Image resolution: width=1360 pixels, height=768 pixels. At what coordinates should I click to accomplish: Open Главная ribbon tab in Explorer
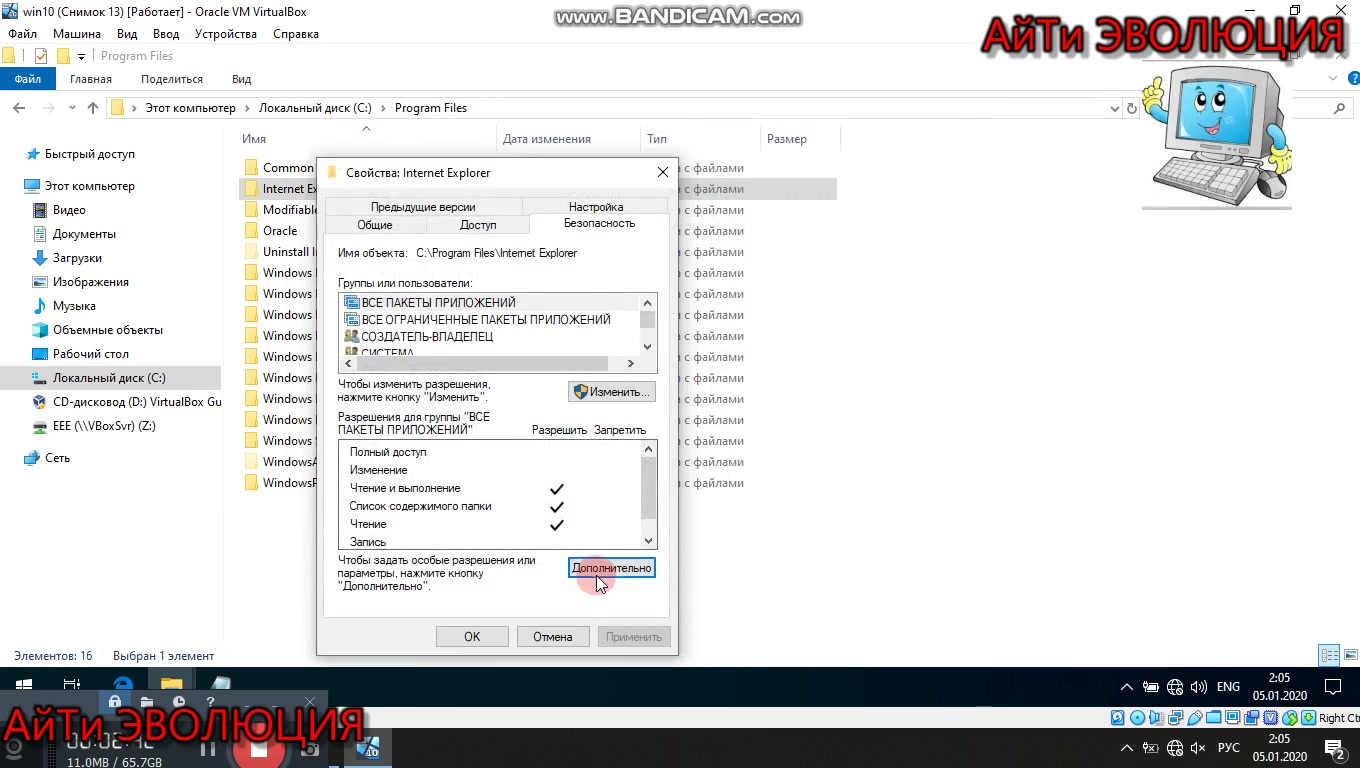click(91, 79)
